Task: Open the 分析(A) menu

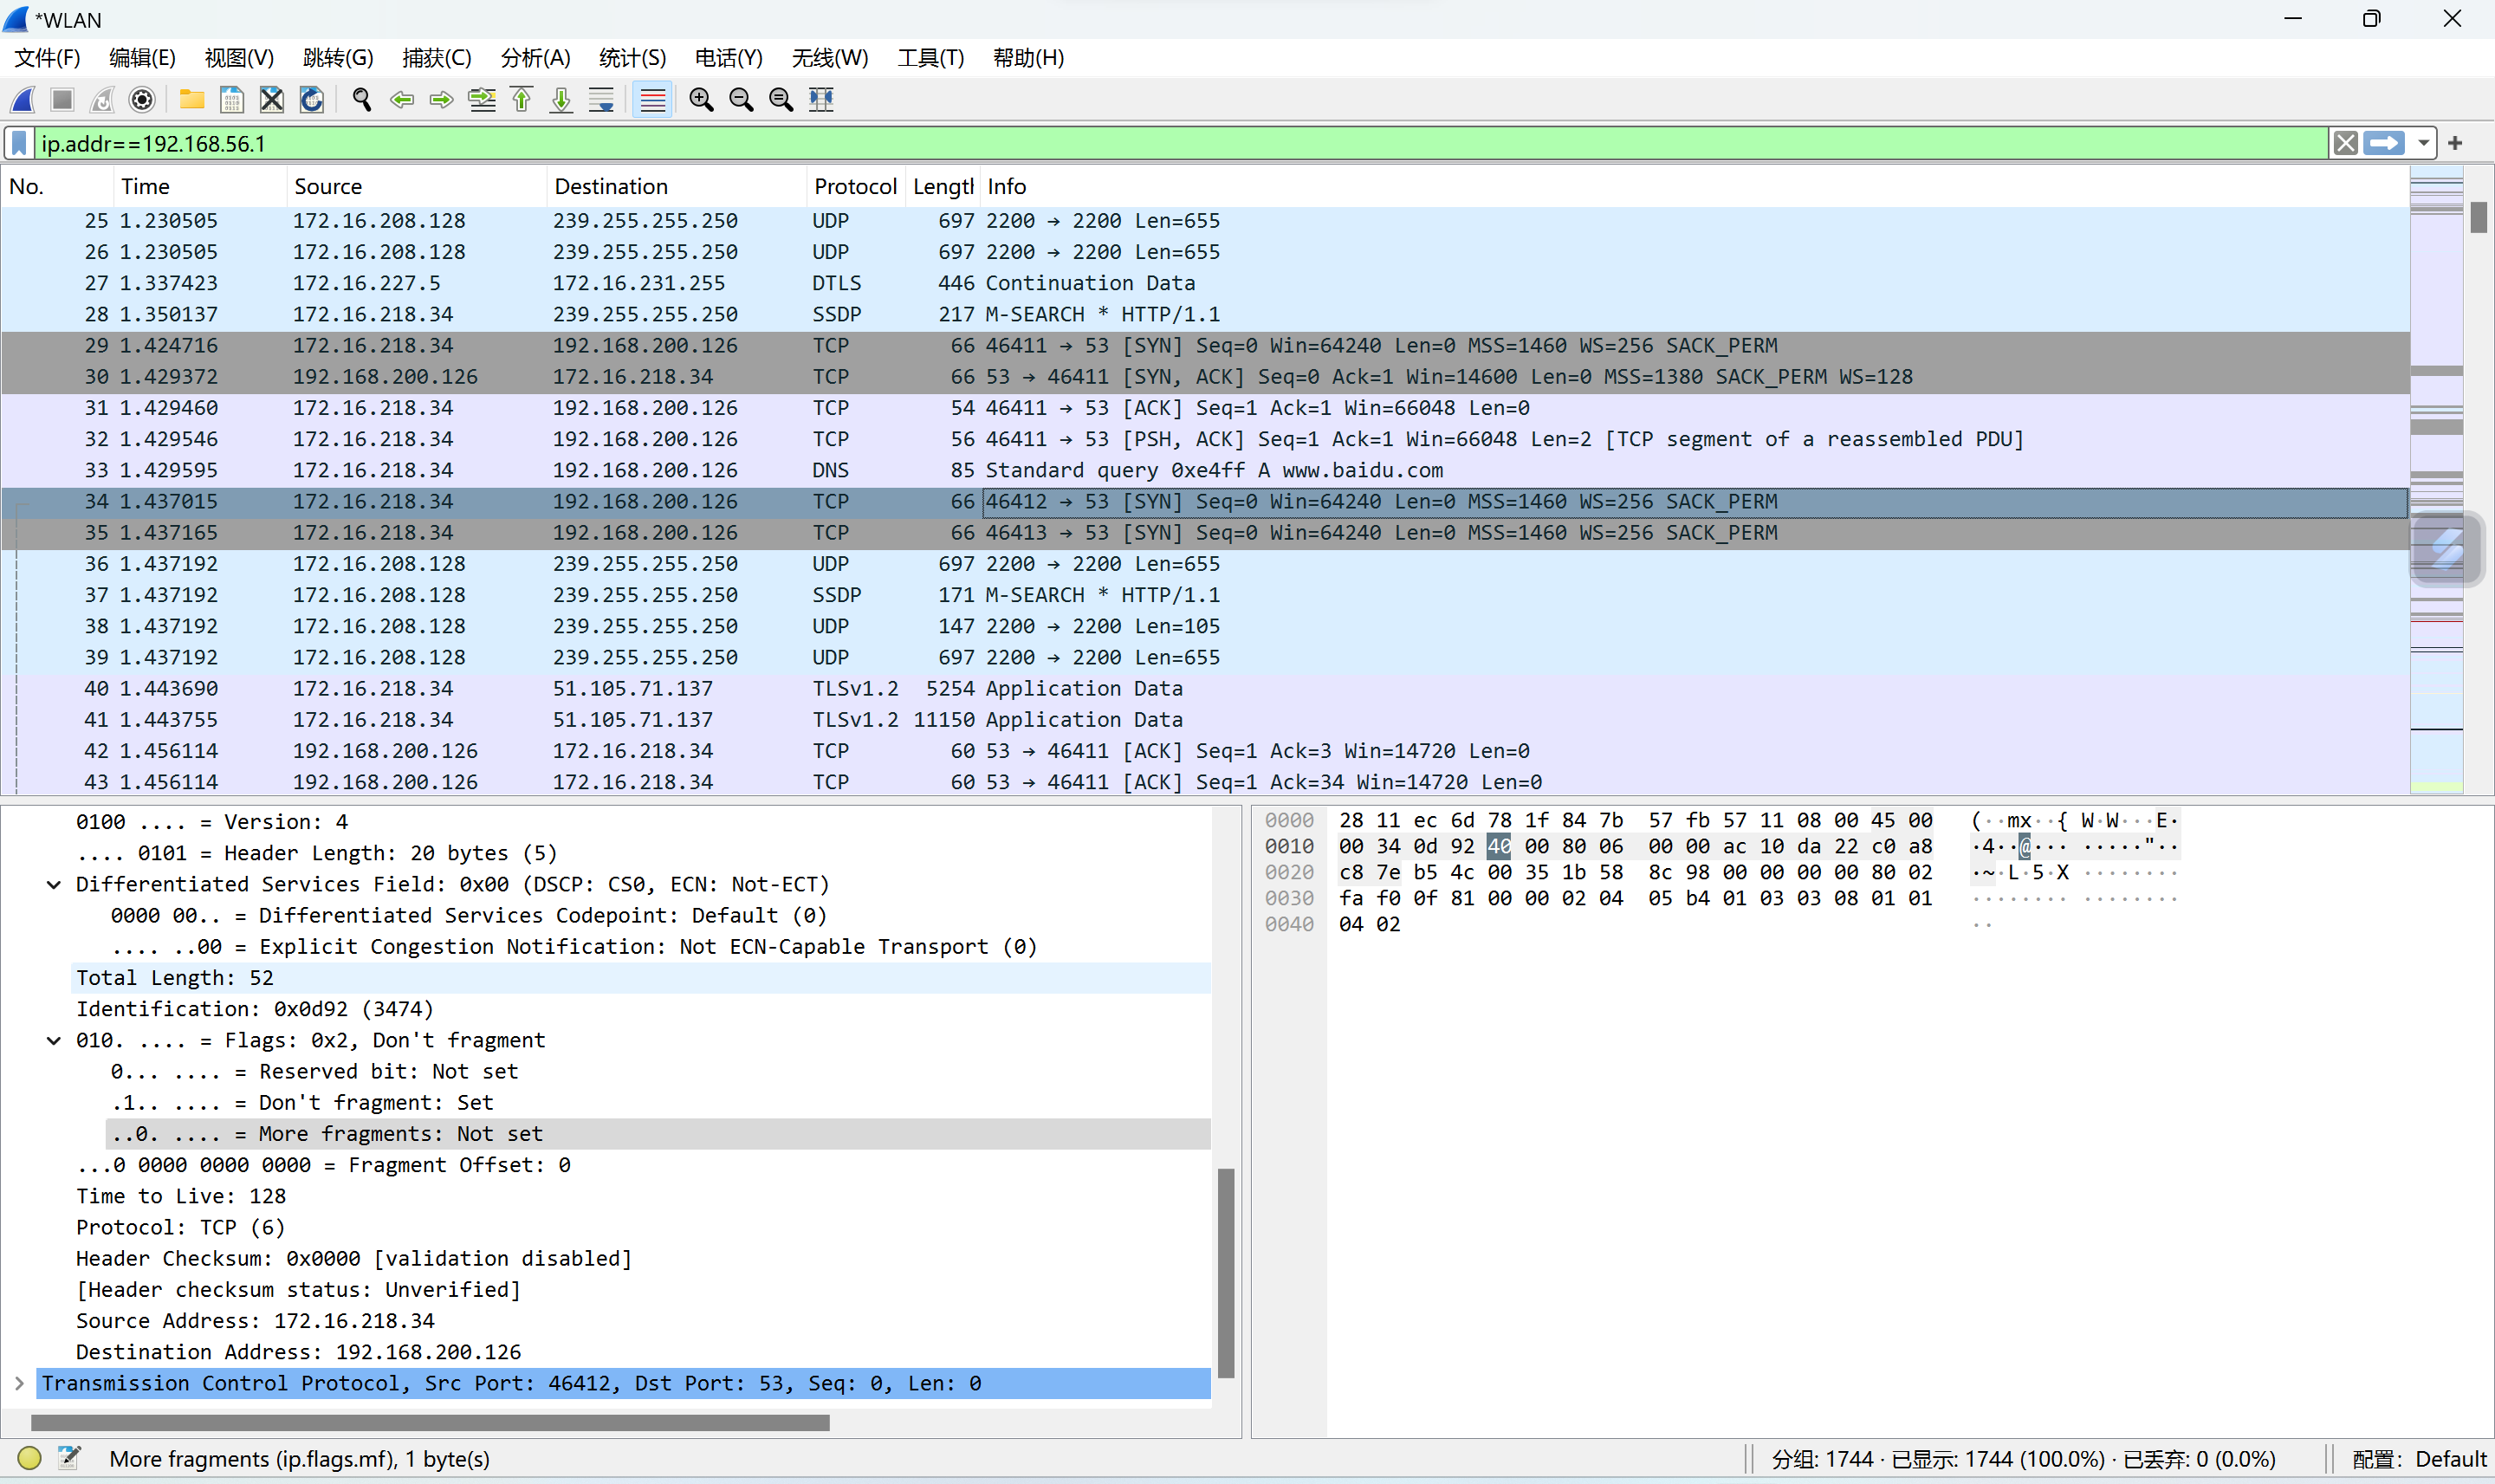Action: click(535, 58)
